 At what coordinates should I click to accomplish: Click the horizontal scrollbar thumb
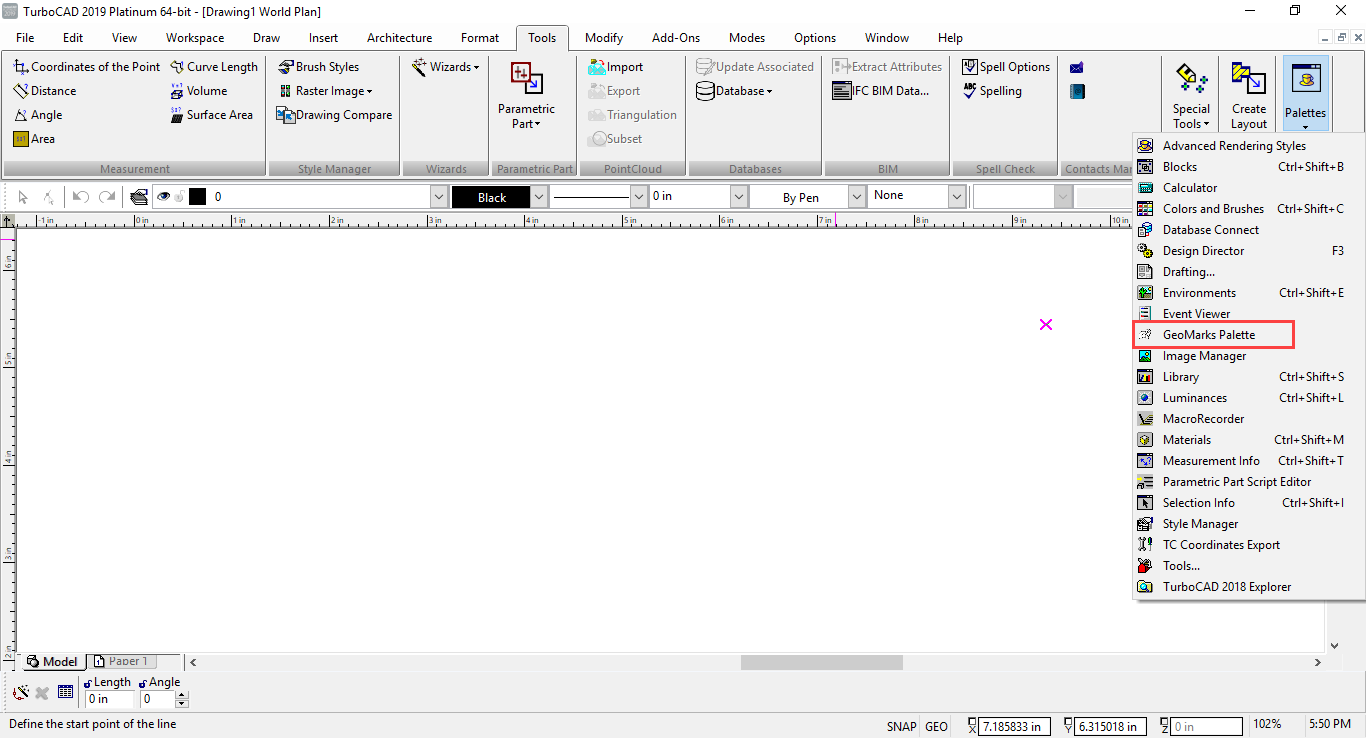click(821, 662)
